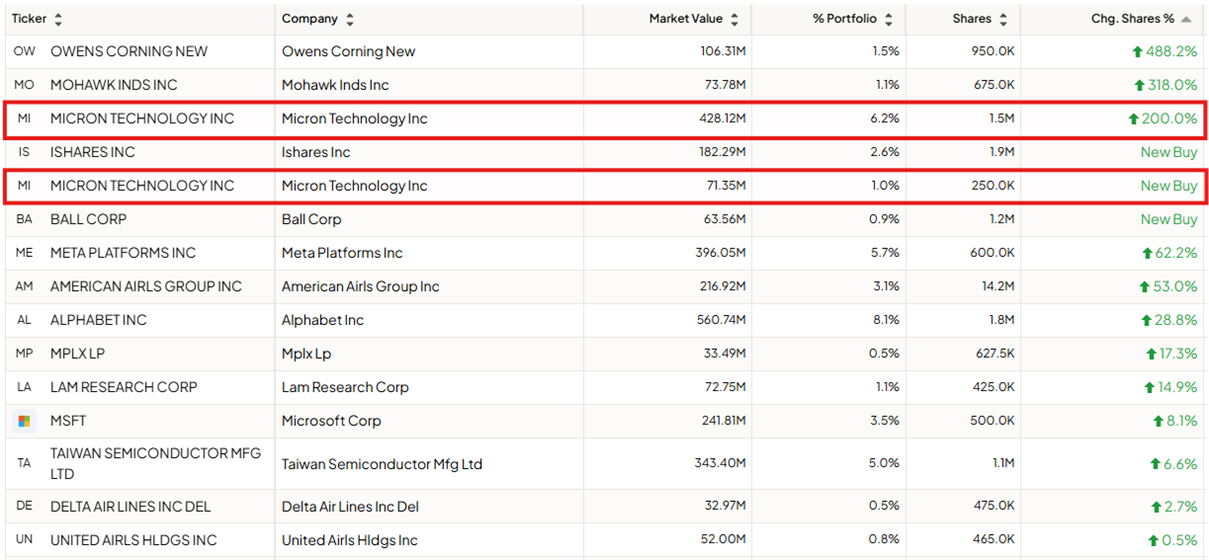
Task: Open the Meta Platforms Inc company link
Action: pos(342,253)
